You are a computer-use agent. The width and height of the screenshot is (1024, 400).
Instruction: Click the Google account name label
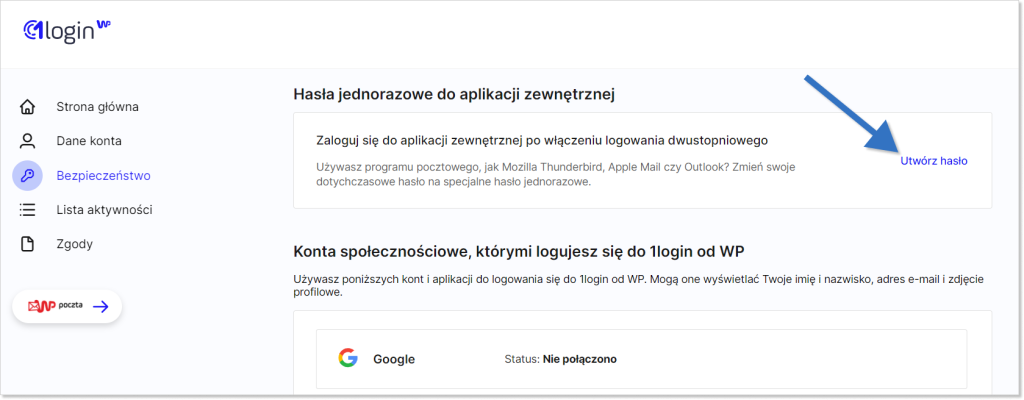click(x=394, y=359)
